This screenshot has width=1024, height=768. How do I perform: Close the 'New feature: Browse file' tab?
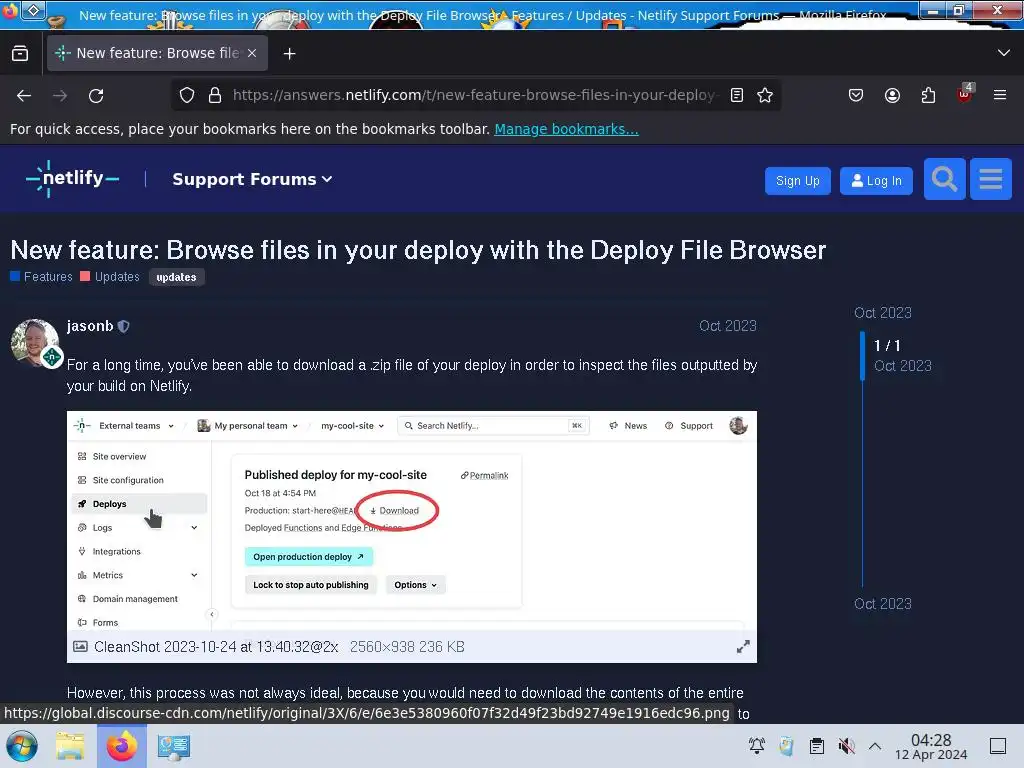coord(252,54)
